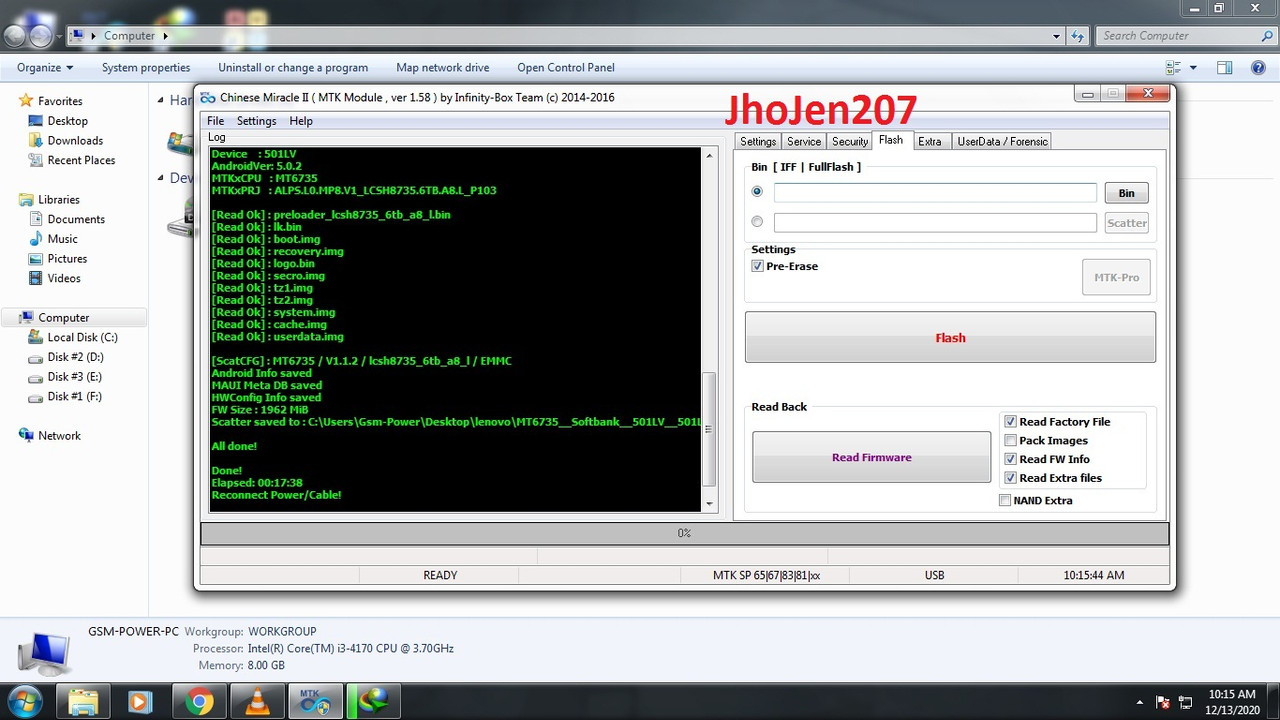Launch Windows Media Player from taskbar
Image resolution: width=1280 pixels, height=720 pixels.
pos(139,702)
